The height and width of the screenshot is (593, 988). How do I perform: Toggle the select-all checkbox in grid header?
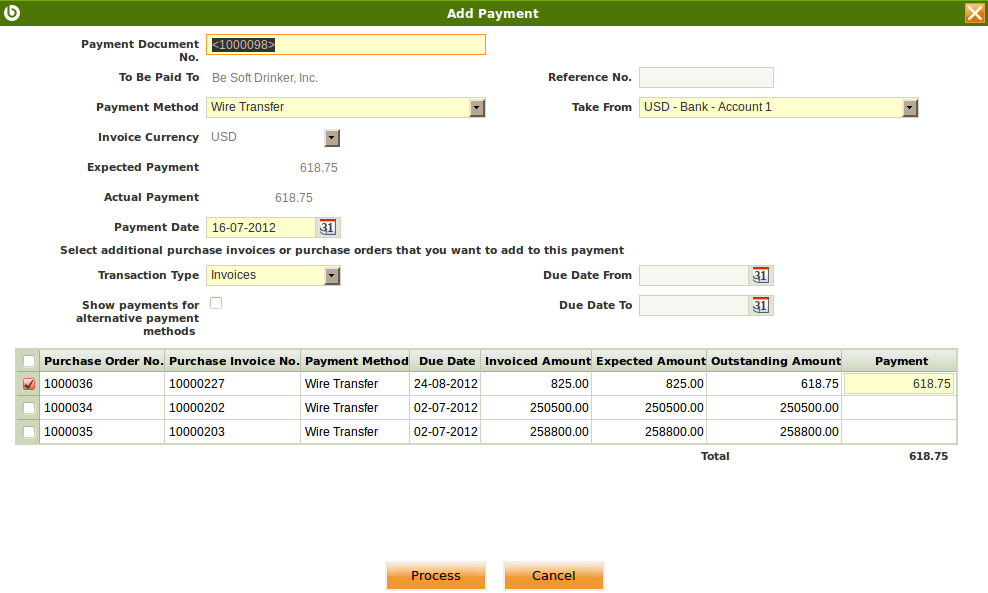(29, 361)
